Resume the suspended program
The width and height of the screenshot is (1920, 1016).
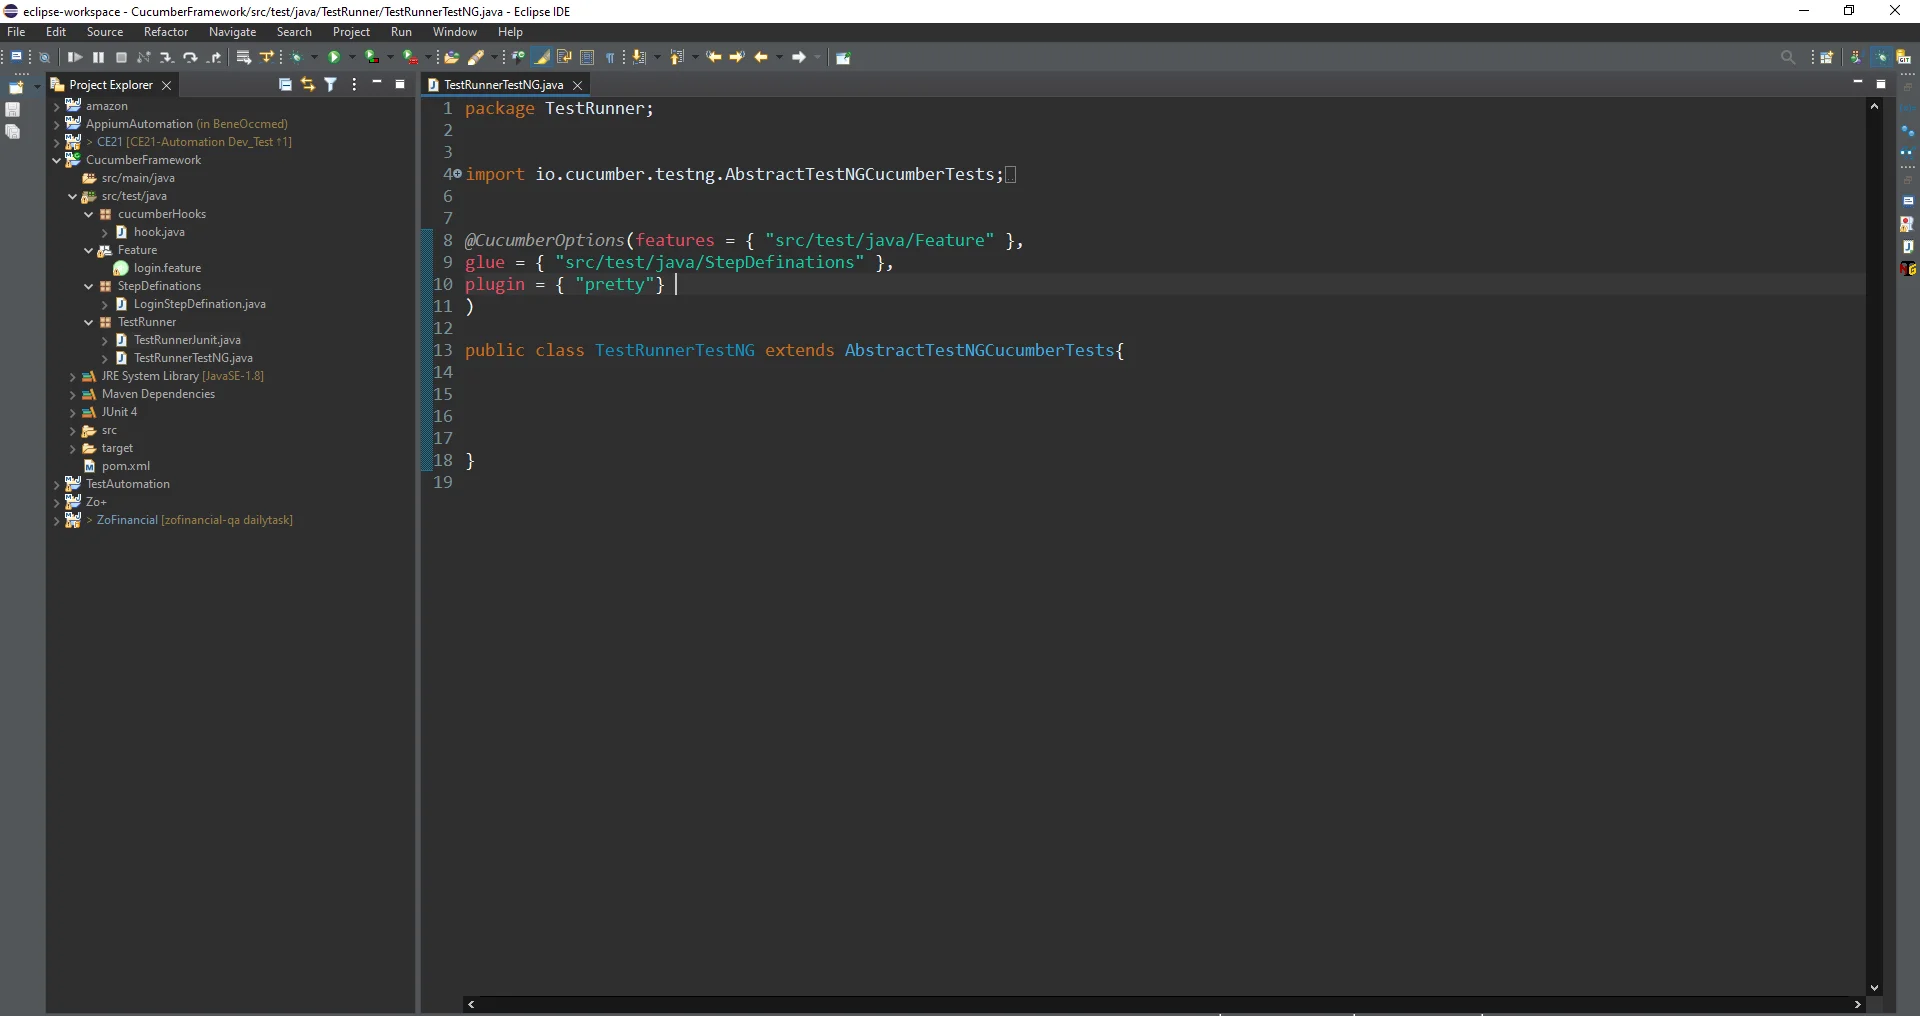[x=75, y=57]
